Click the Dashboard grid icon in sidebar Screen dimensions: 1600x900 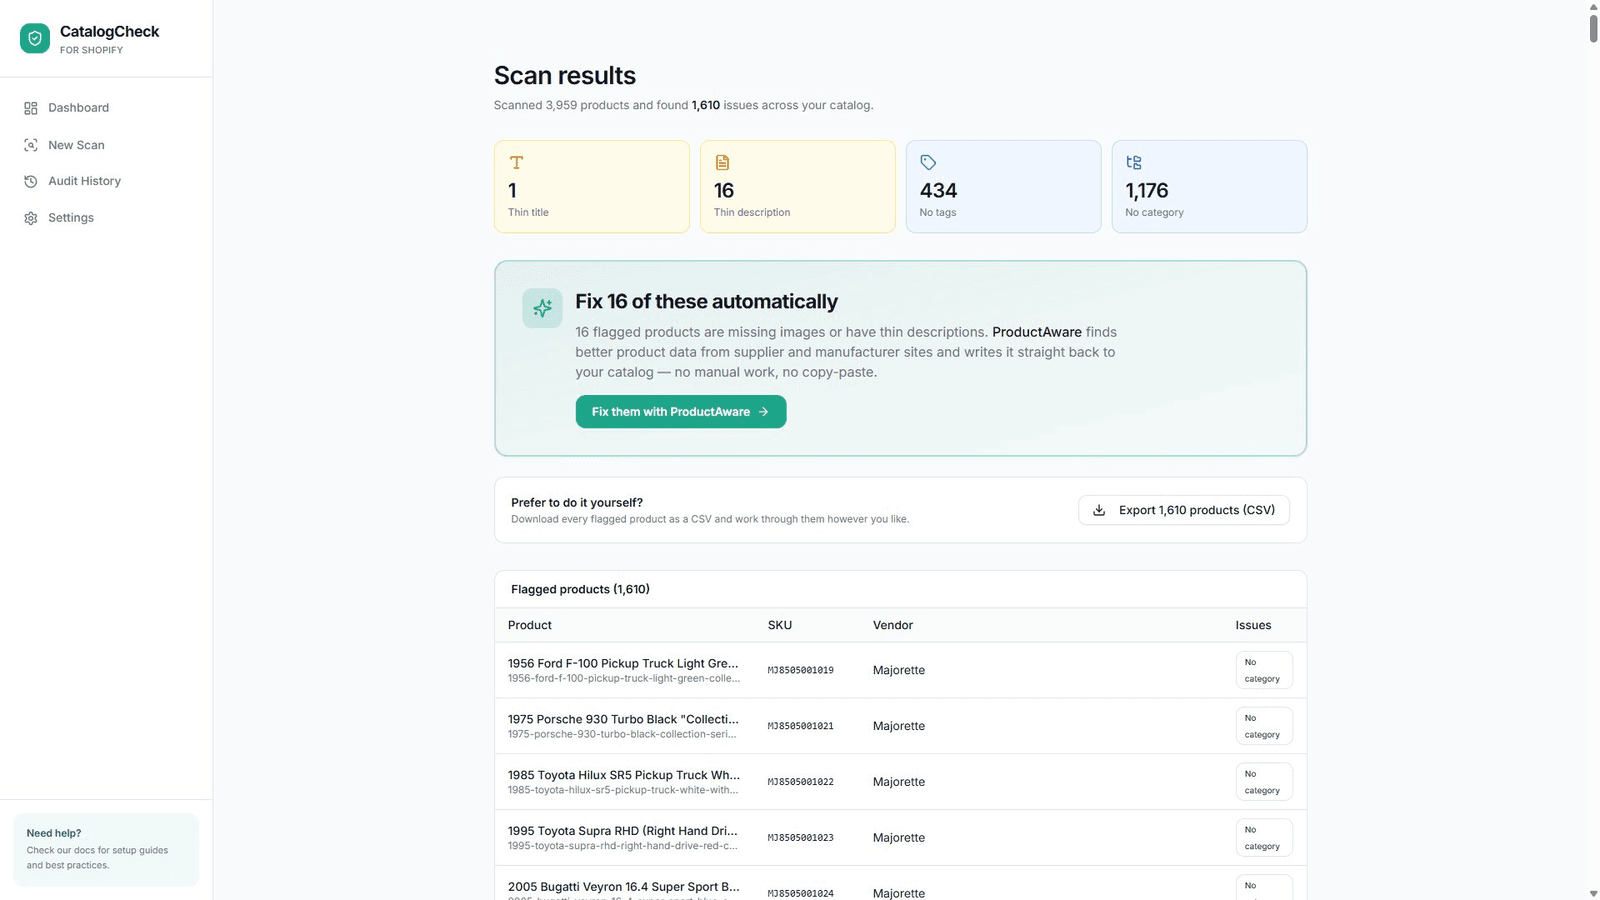(x=31, y=108)
